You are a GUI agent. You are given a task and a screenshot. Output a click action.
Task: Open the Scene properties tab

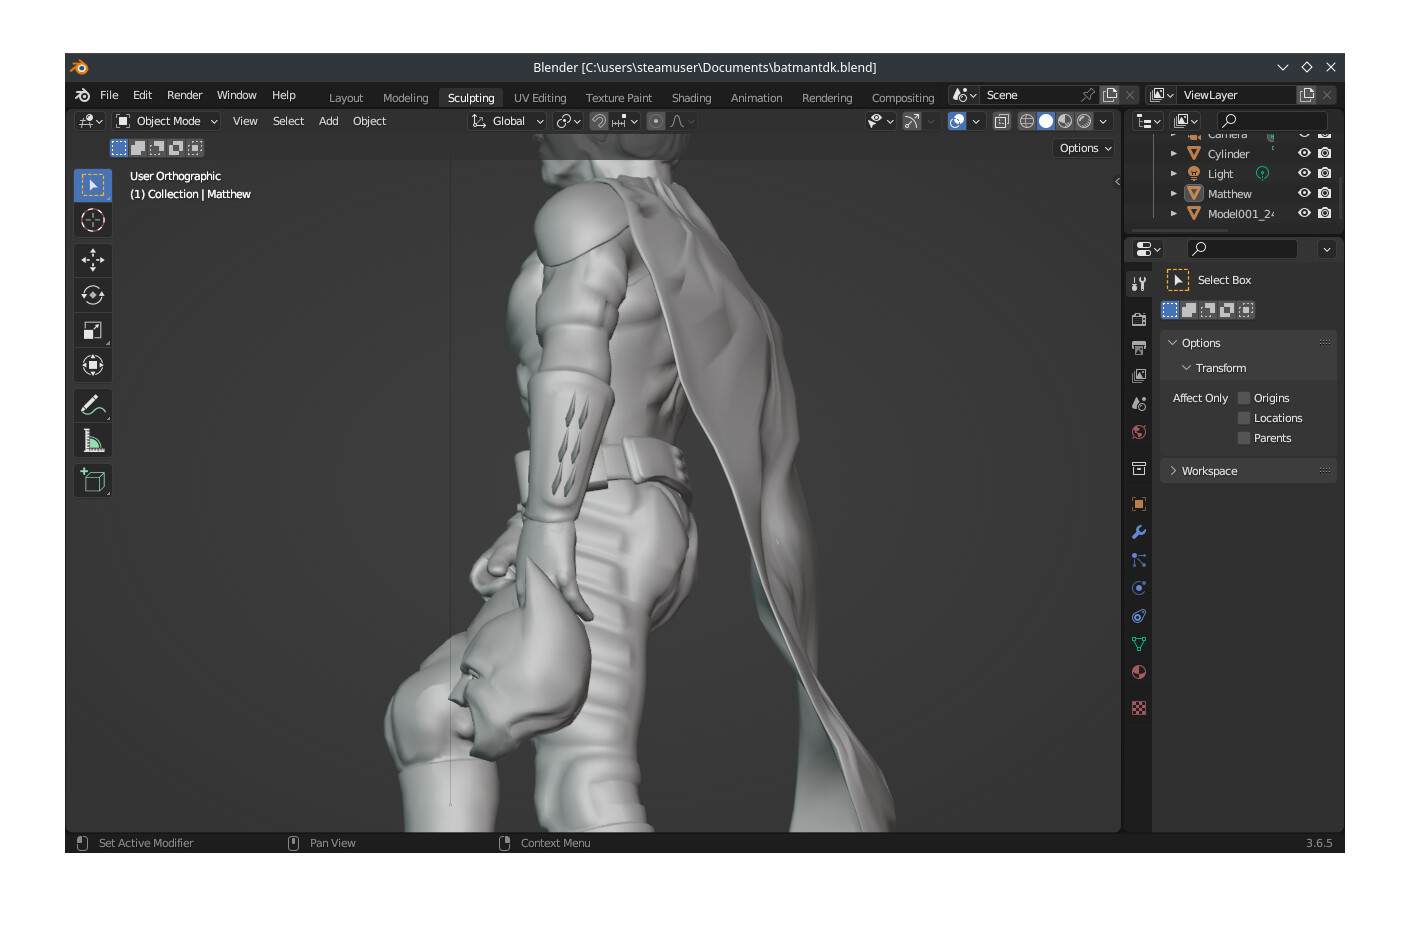coord(1139,404)
